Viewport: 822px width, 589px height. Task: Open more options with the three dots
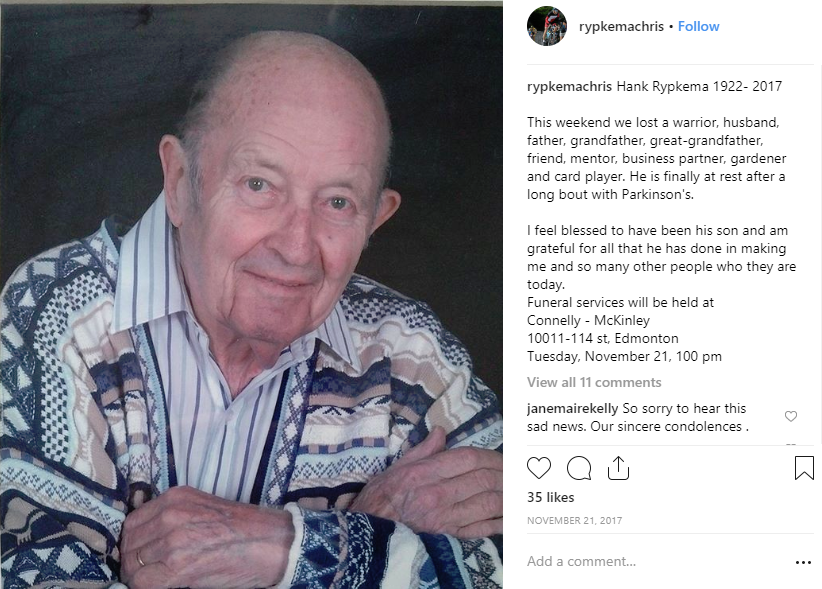803,562
